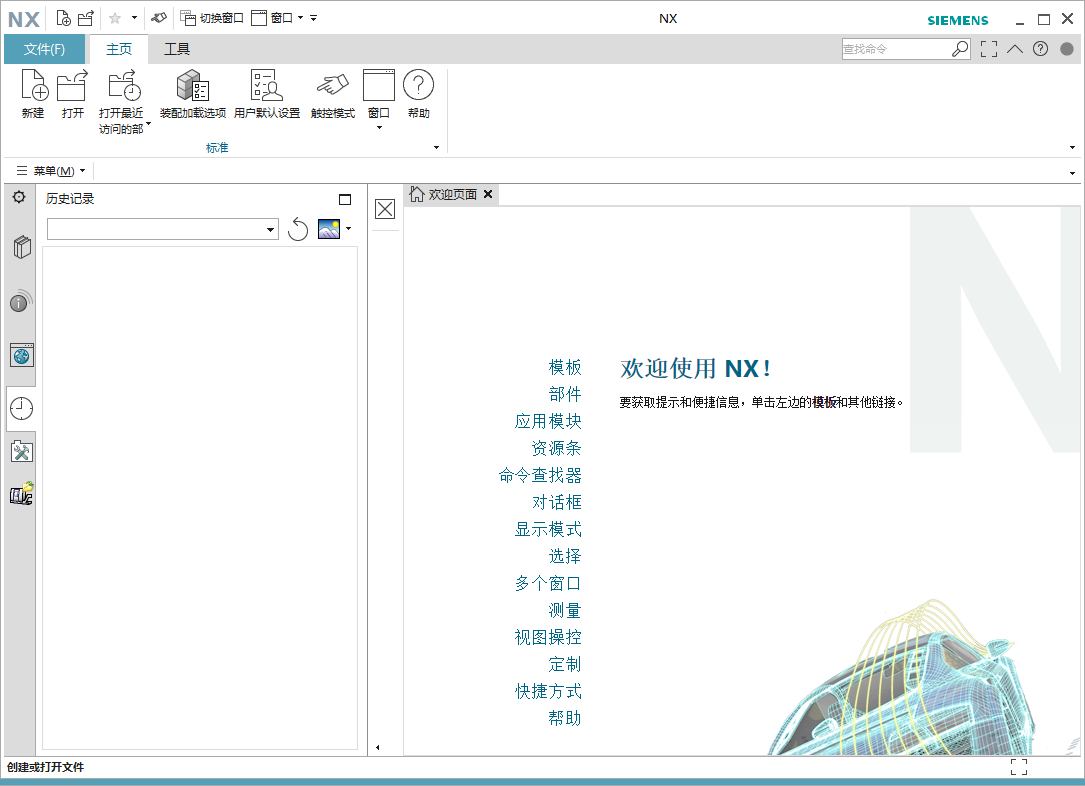The width and height of the screenshot is (1085, 786).
Task: Open the resource bar gear settings icon
Action: click(x=19, y=197)
